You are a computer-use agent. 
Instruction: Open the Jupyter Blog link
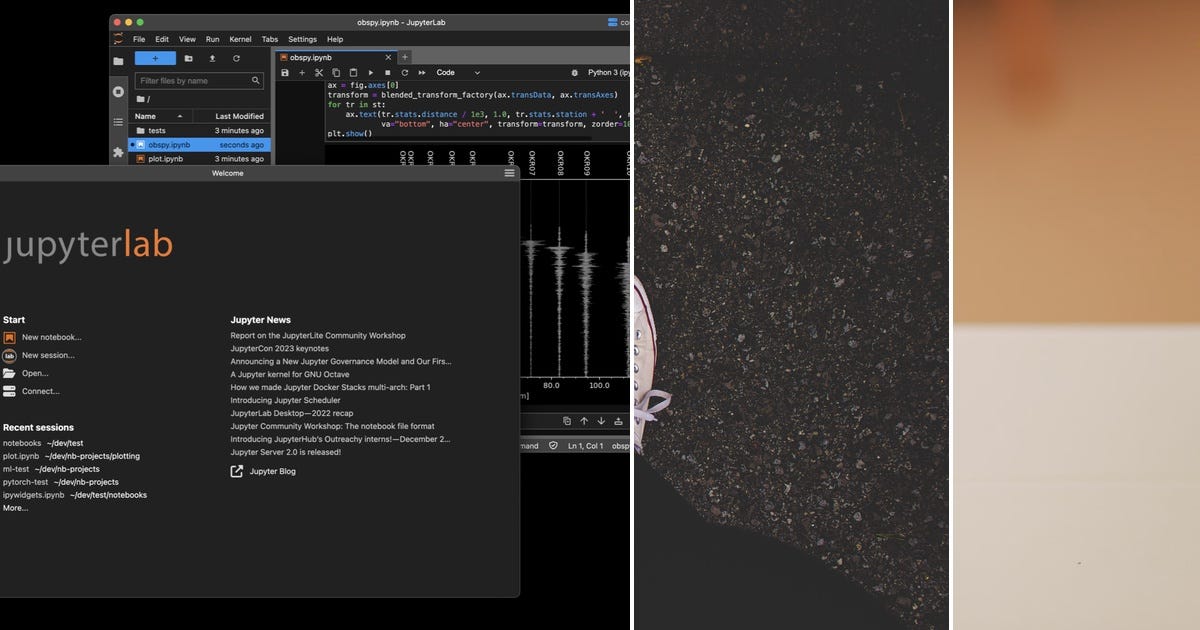click(272, 471)
